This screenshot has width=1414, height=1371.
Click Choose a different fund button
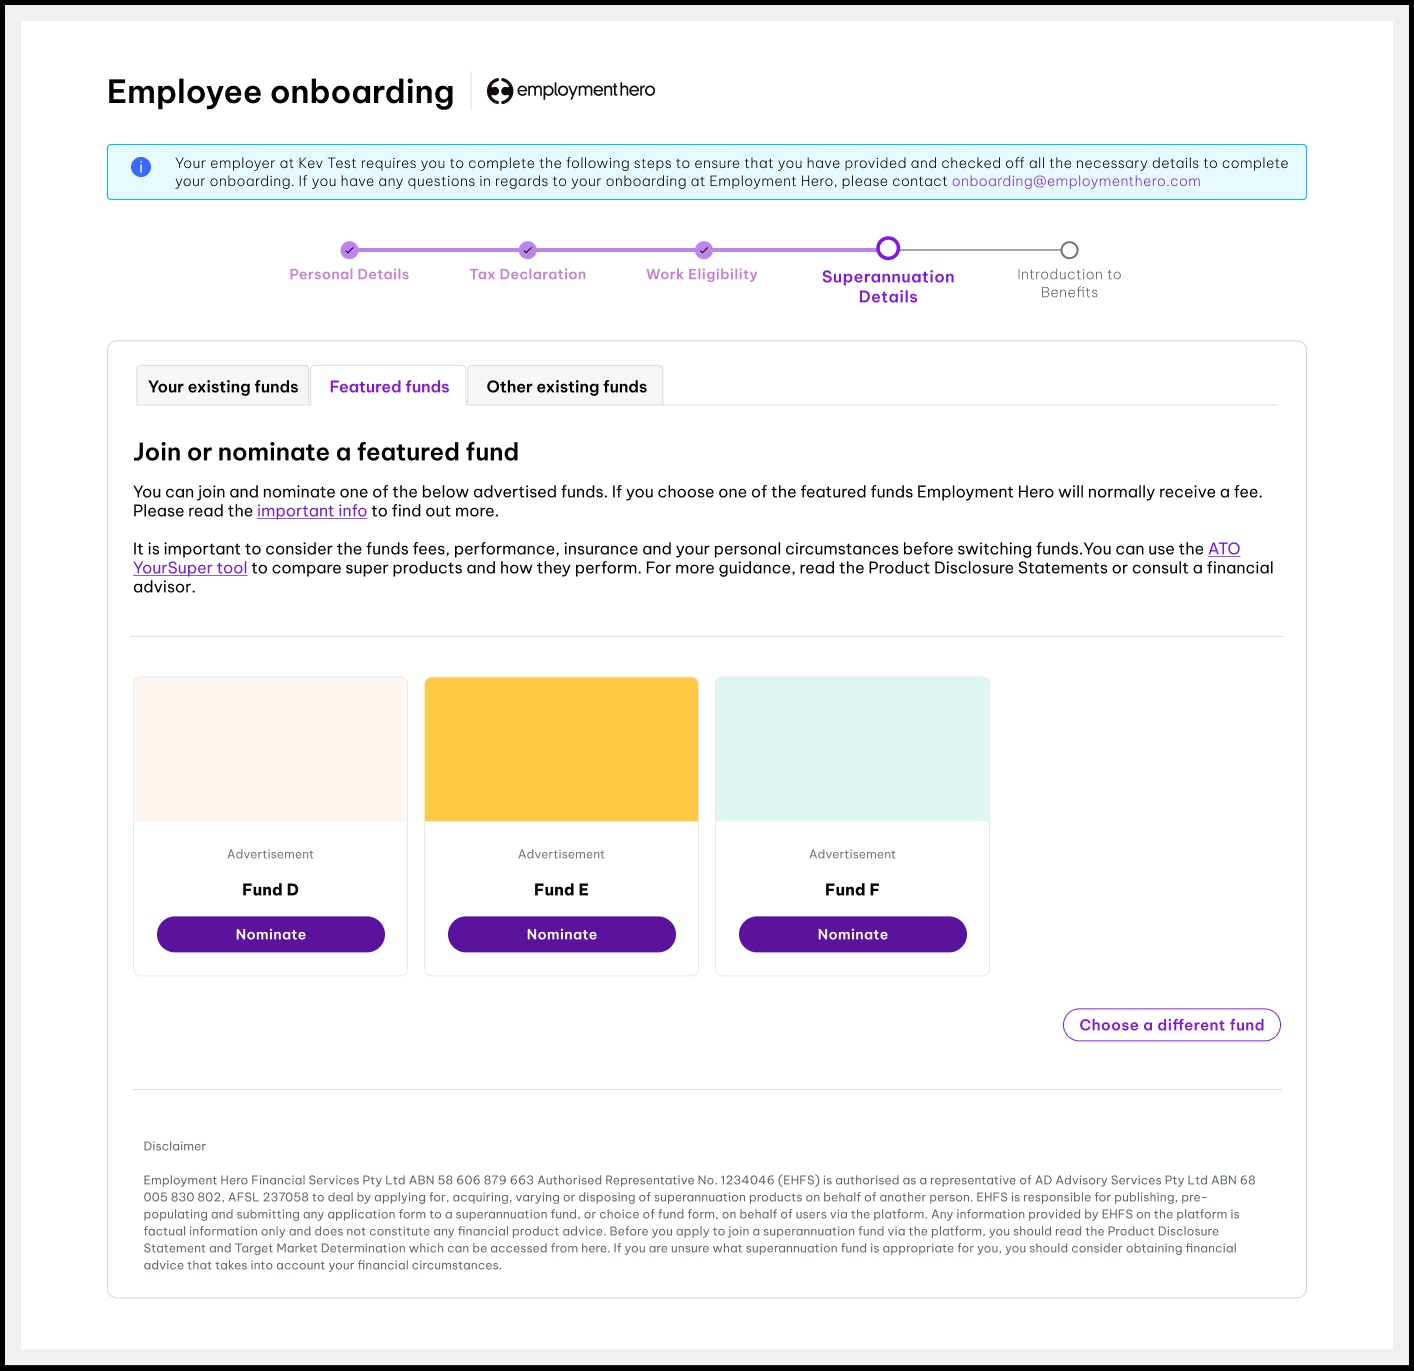[x=1171, y=1025]
